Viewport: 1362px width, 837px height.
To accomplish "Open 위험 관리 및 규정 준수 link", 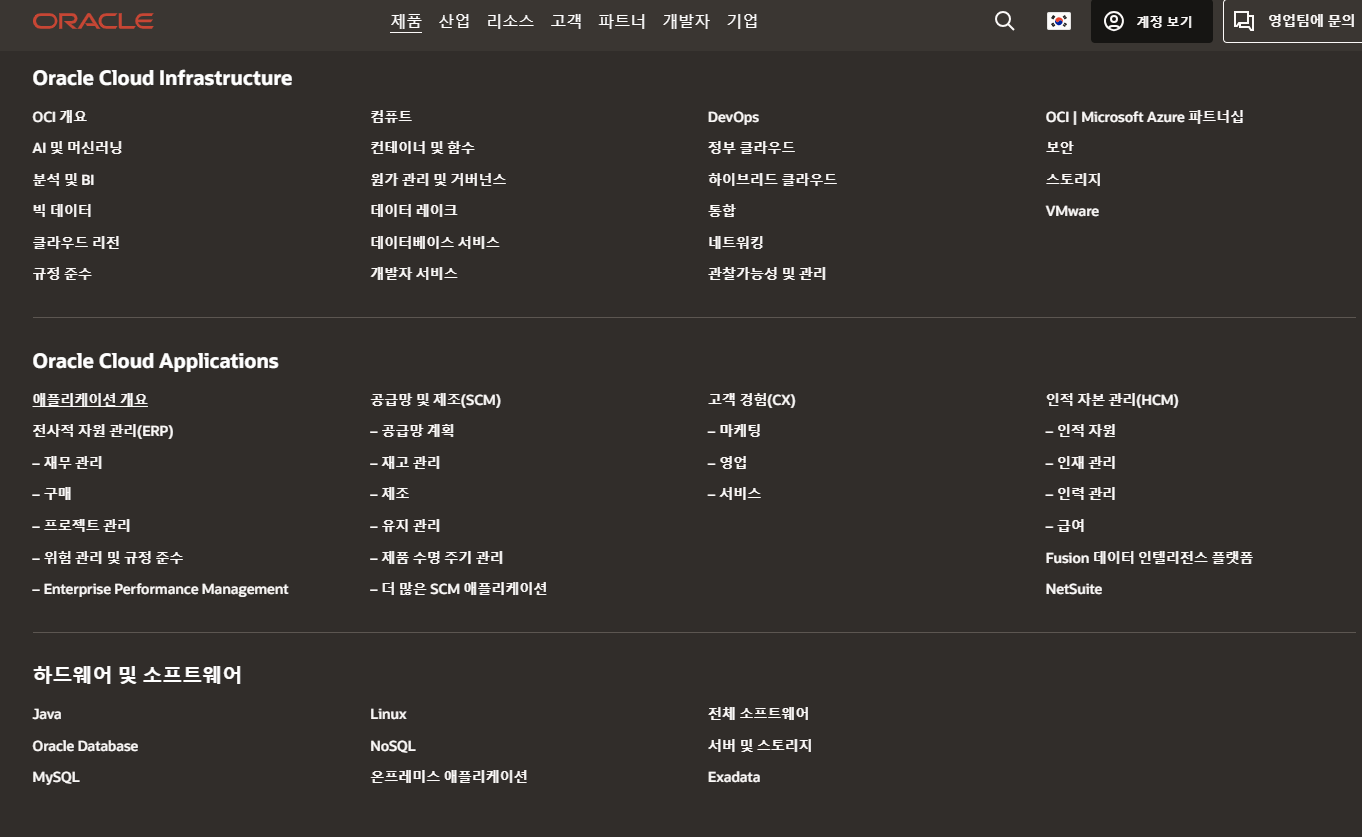I will [x=107, y=558].
